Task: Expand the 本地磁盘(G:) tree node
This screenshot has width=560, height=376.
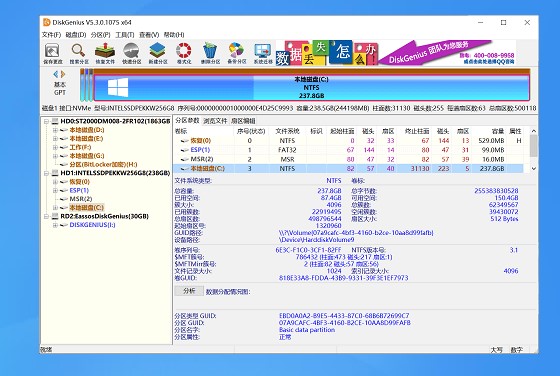Action: coord(55,156)
